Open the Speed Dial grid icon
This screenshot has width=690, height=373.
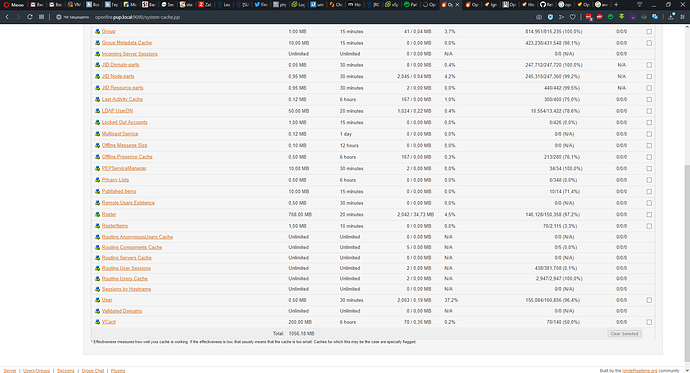pos(41,17)
